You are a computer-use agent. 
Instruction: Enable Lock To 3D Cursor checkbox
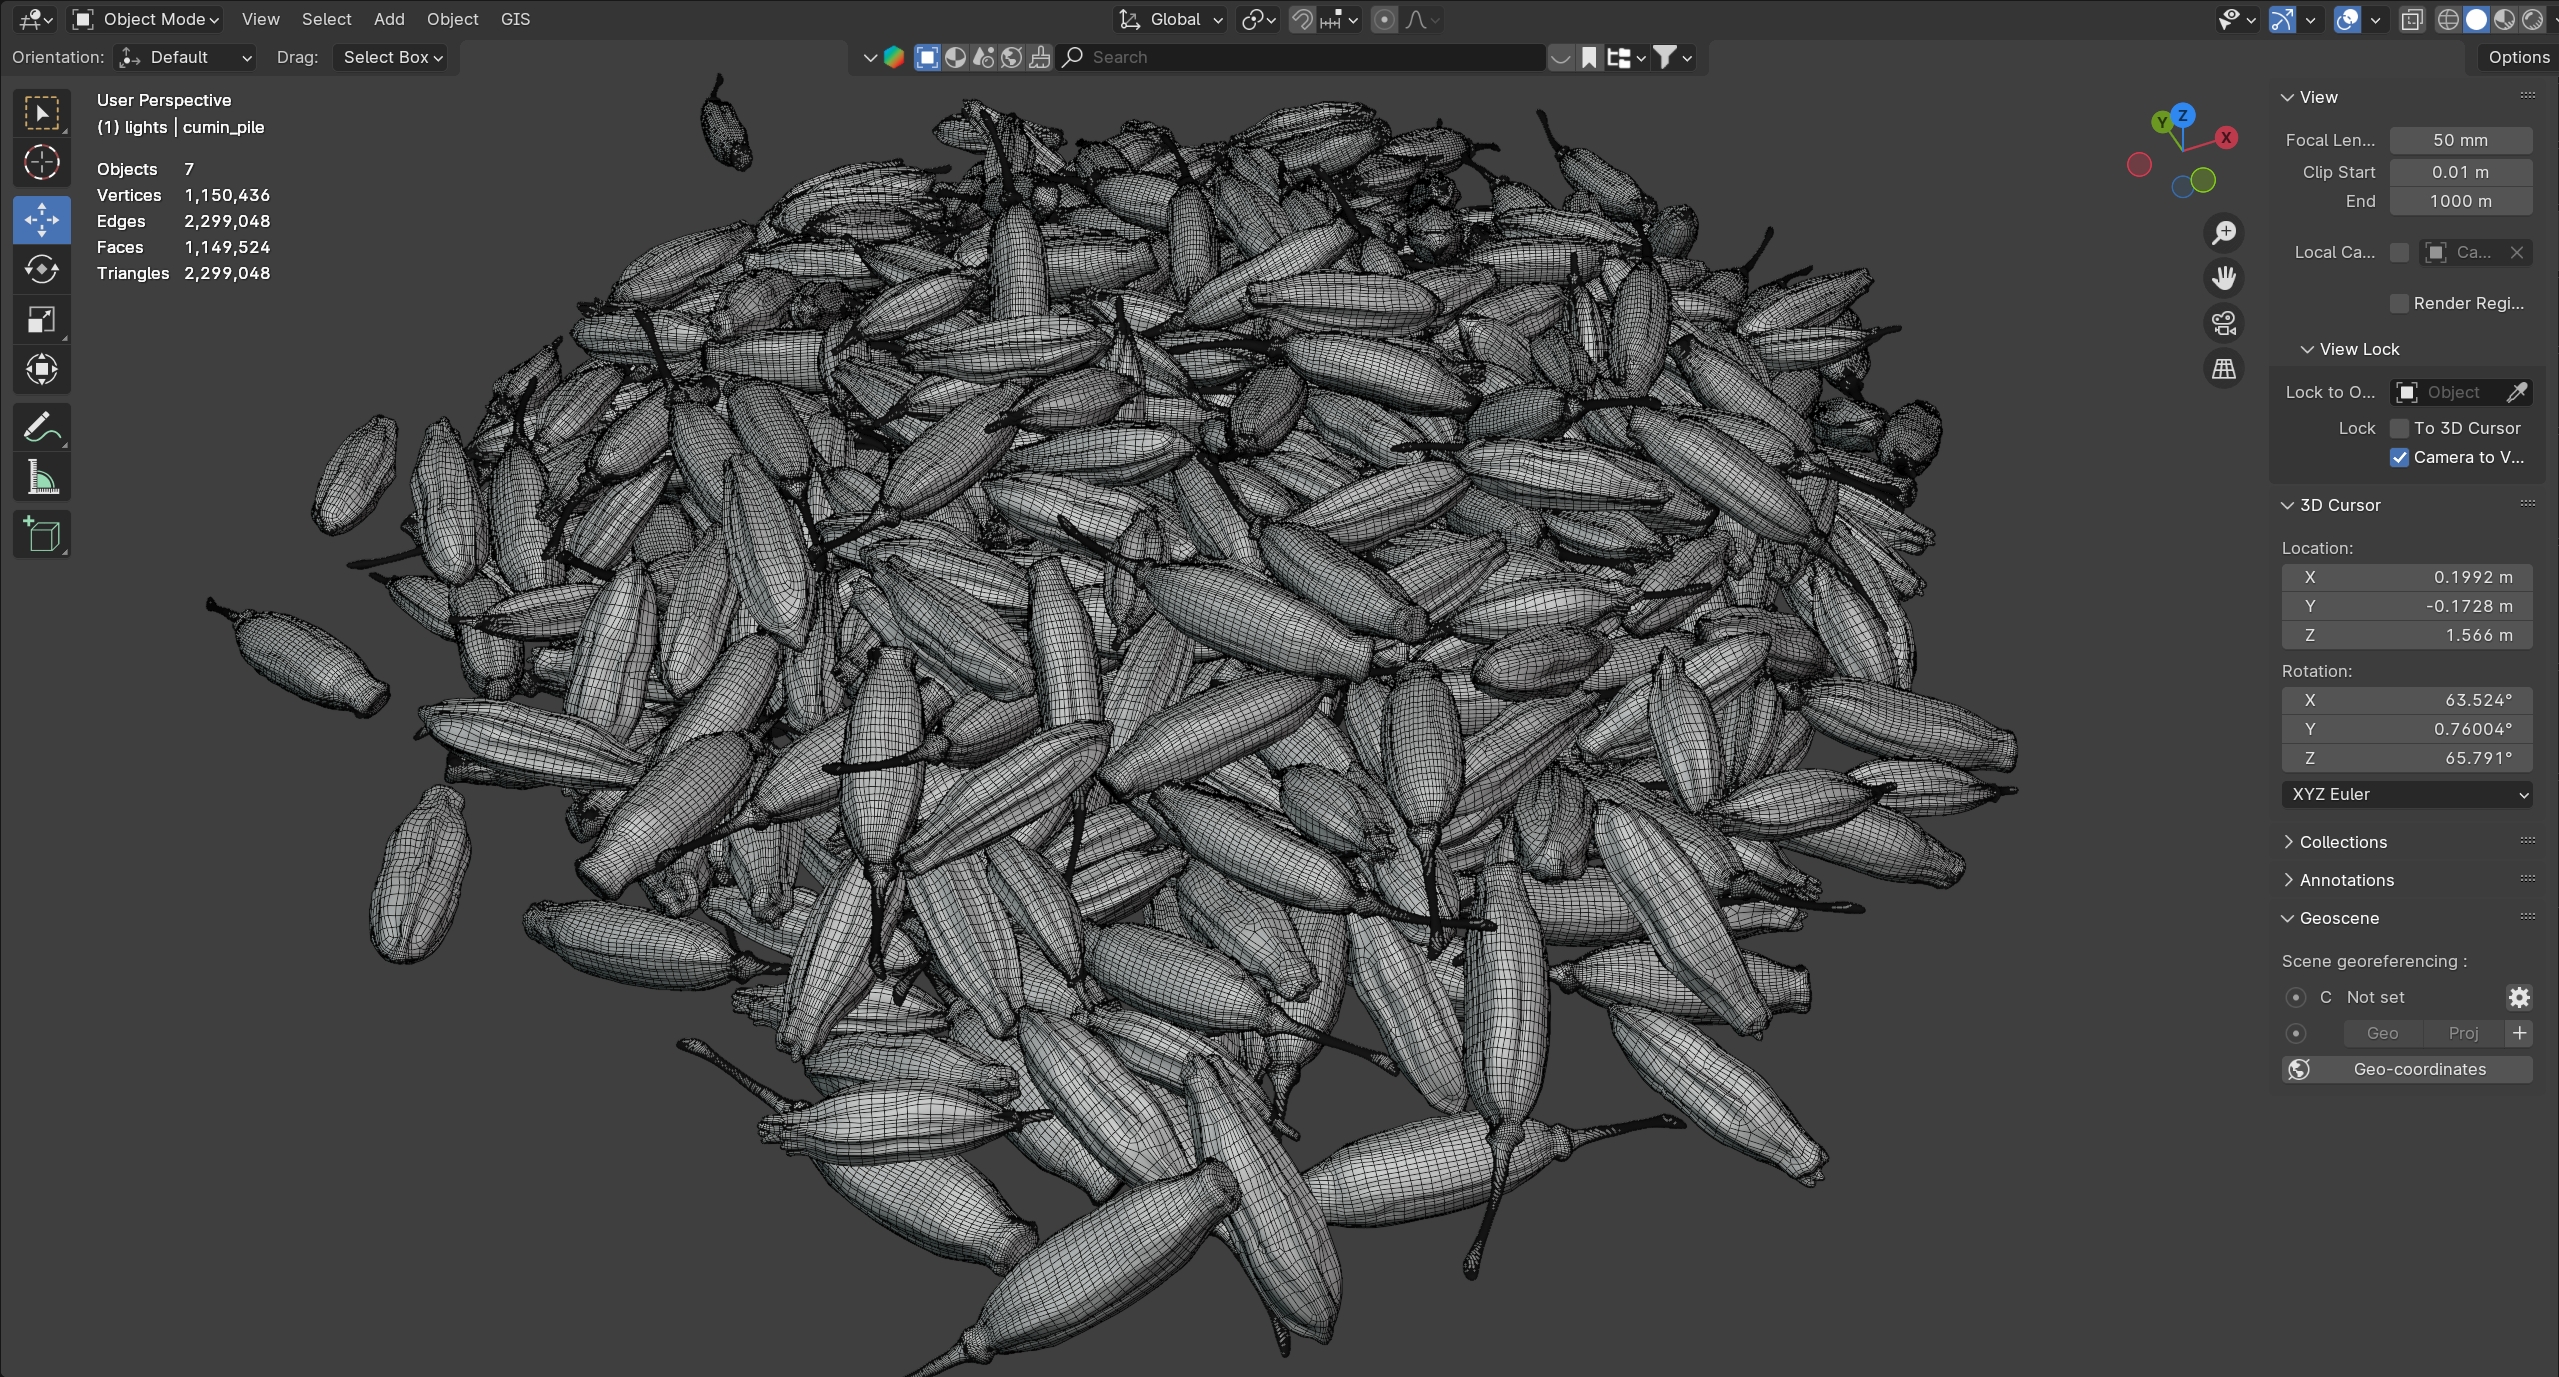2398,428
